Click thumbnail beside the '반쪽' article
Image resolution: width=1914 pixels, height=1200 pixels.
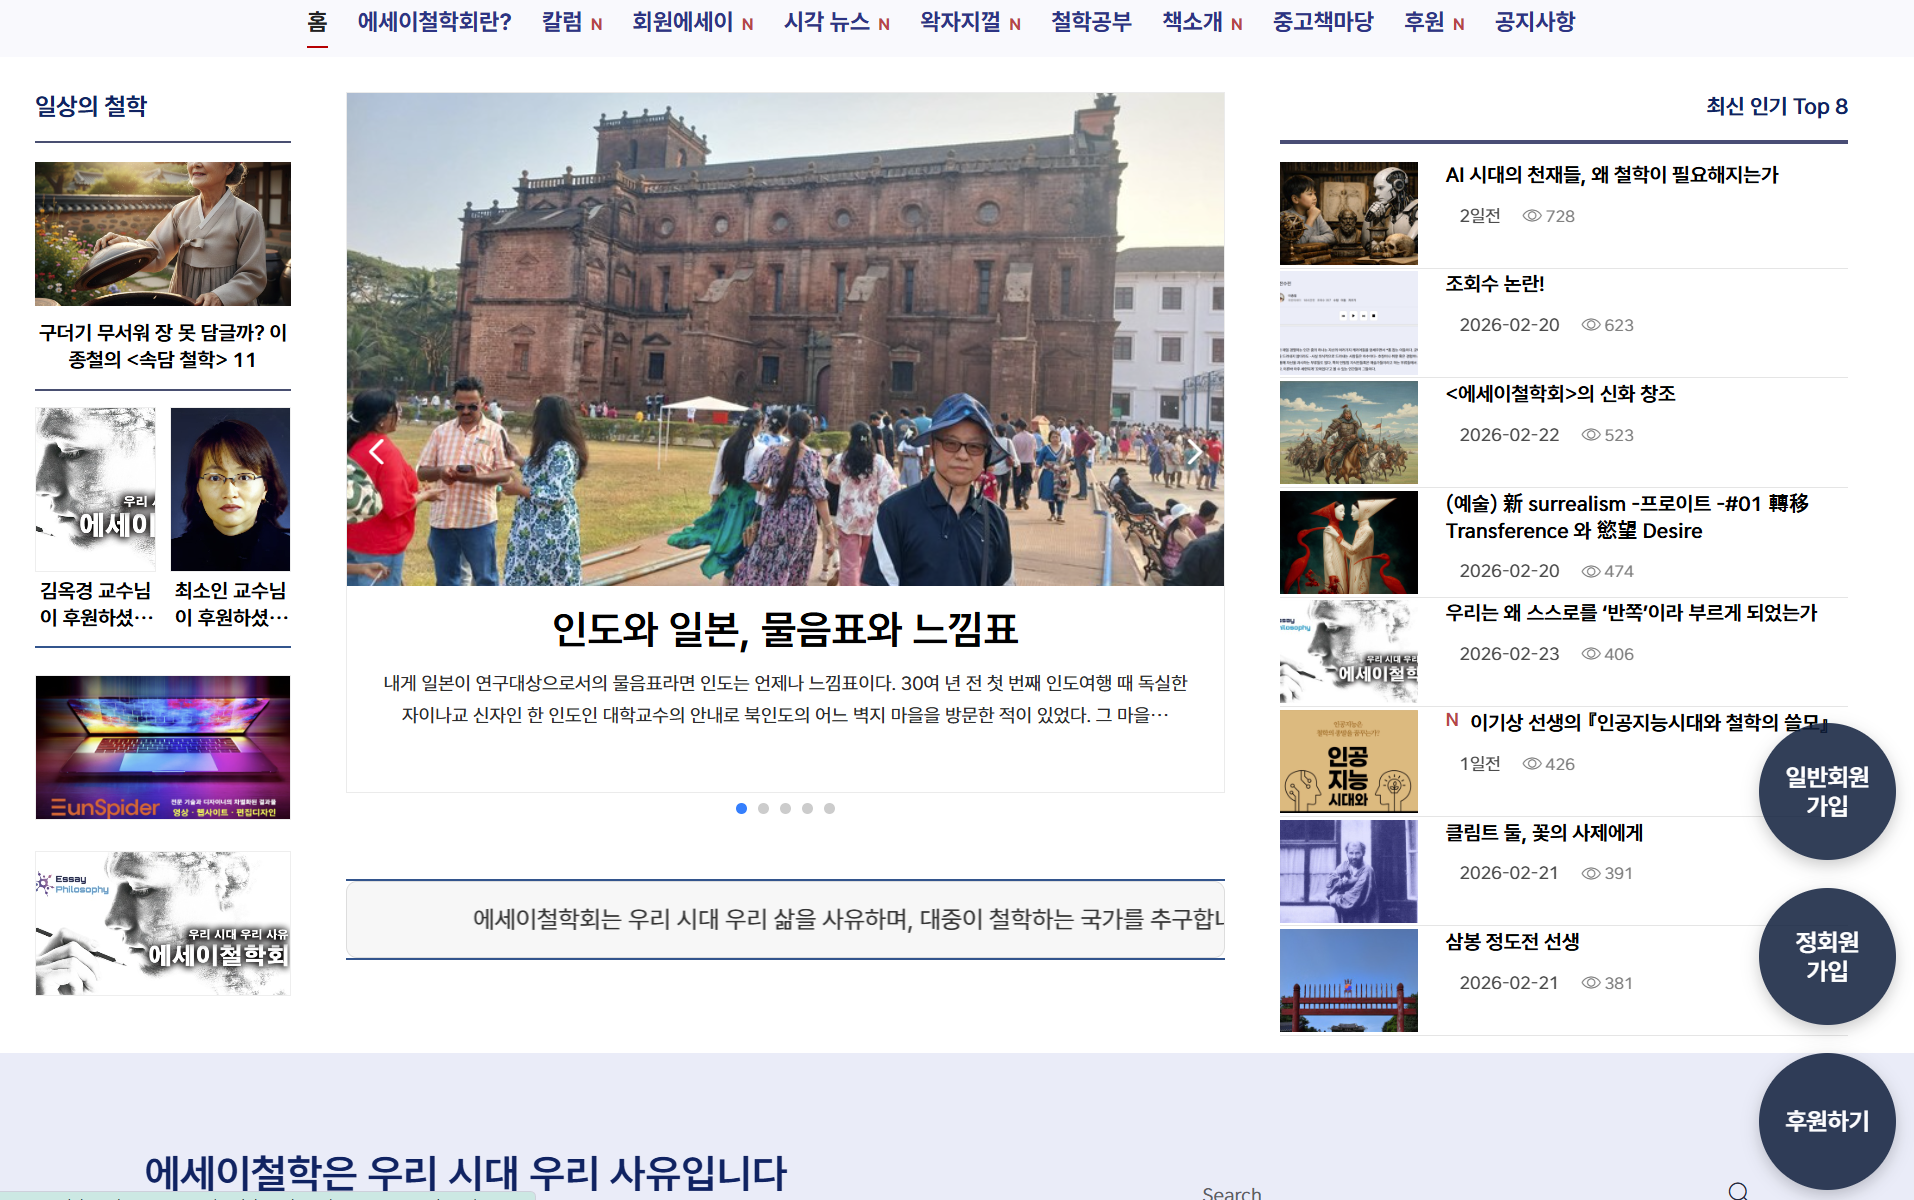tap(1349, 652)
